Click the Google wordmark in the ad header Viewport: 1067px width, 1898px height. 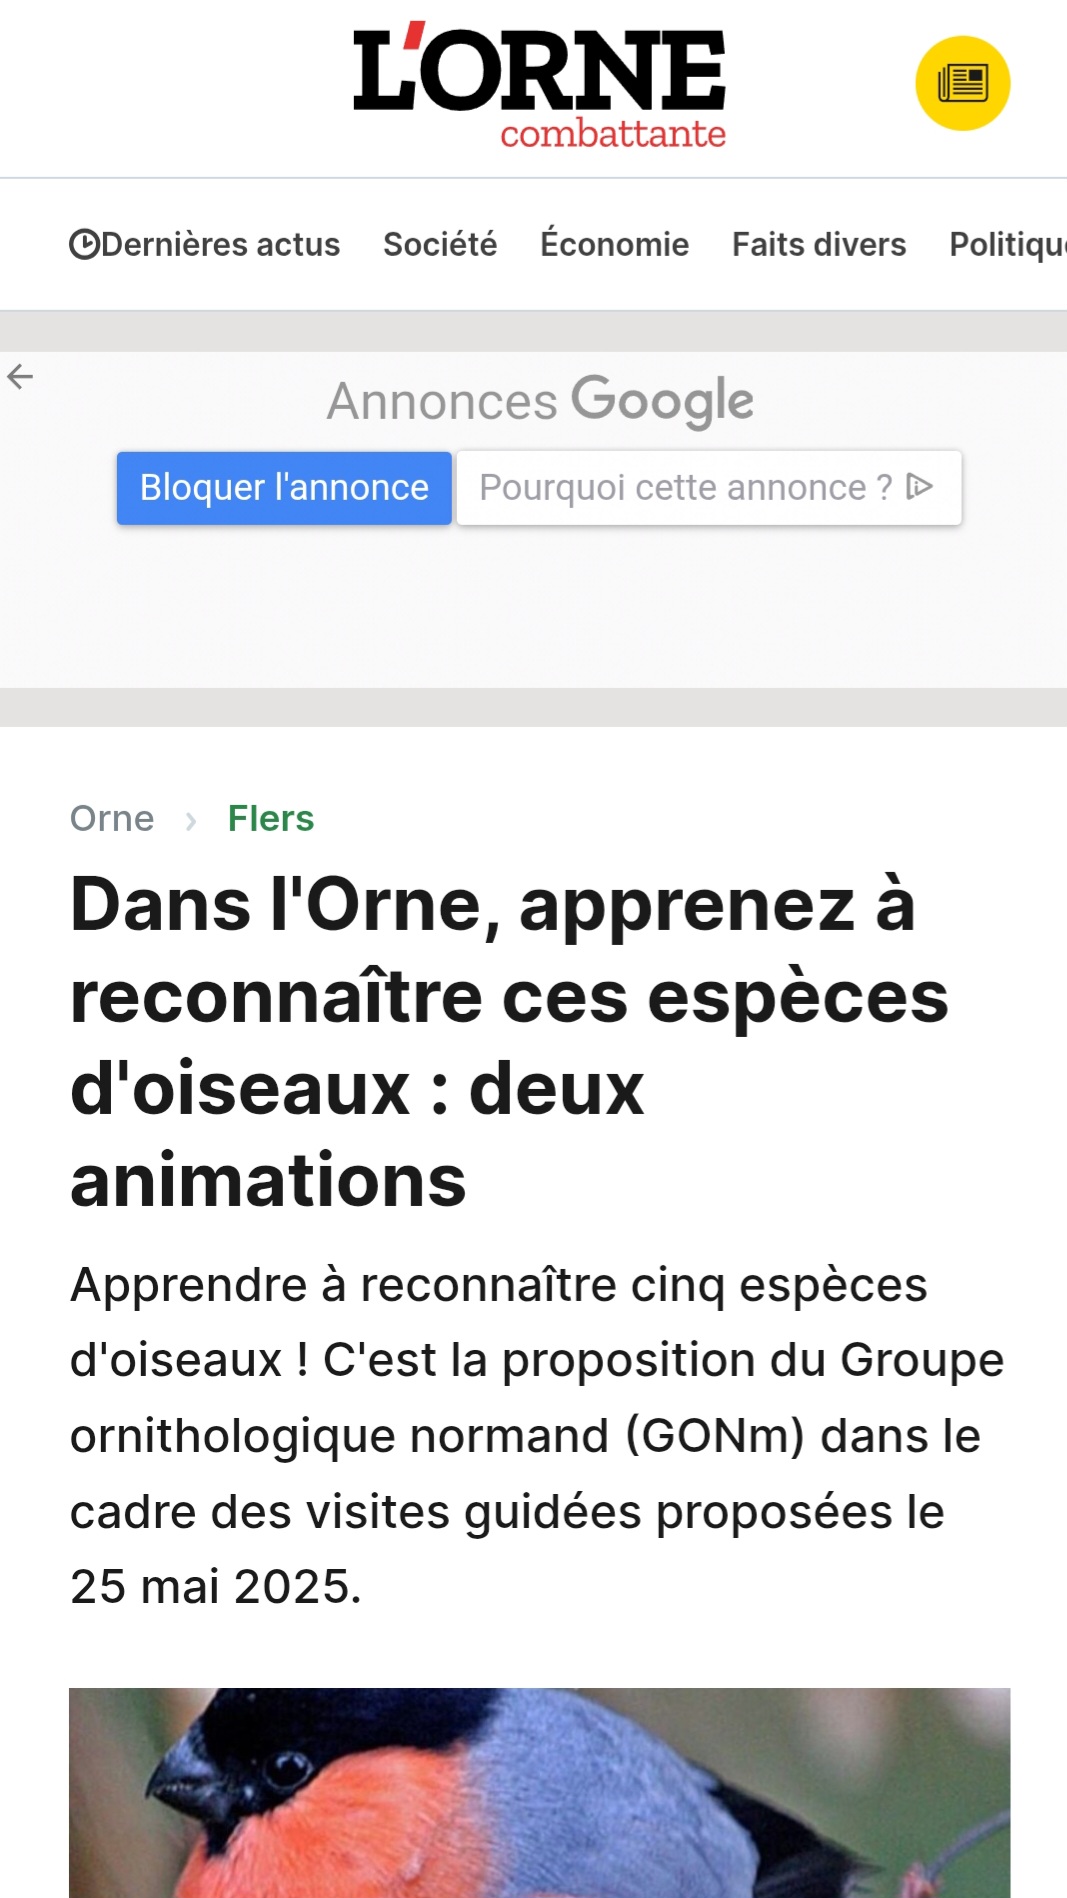click(662, 401)
